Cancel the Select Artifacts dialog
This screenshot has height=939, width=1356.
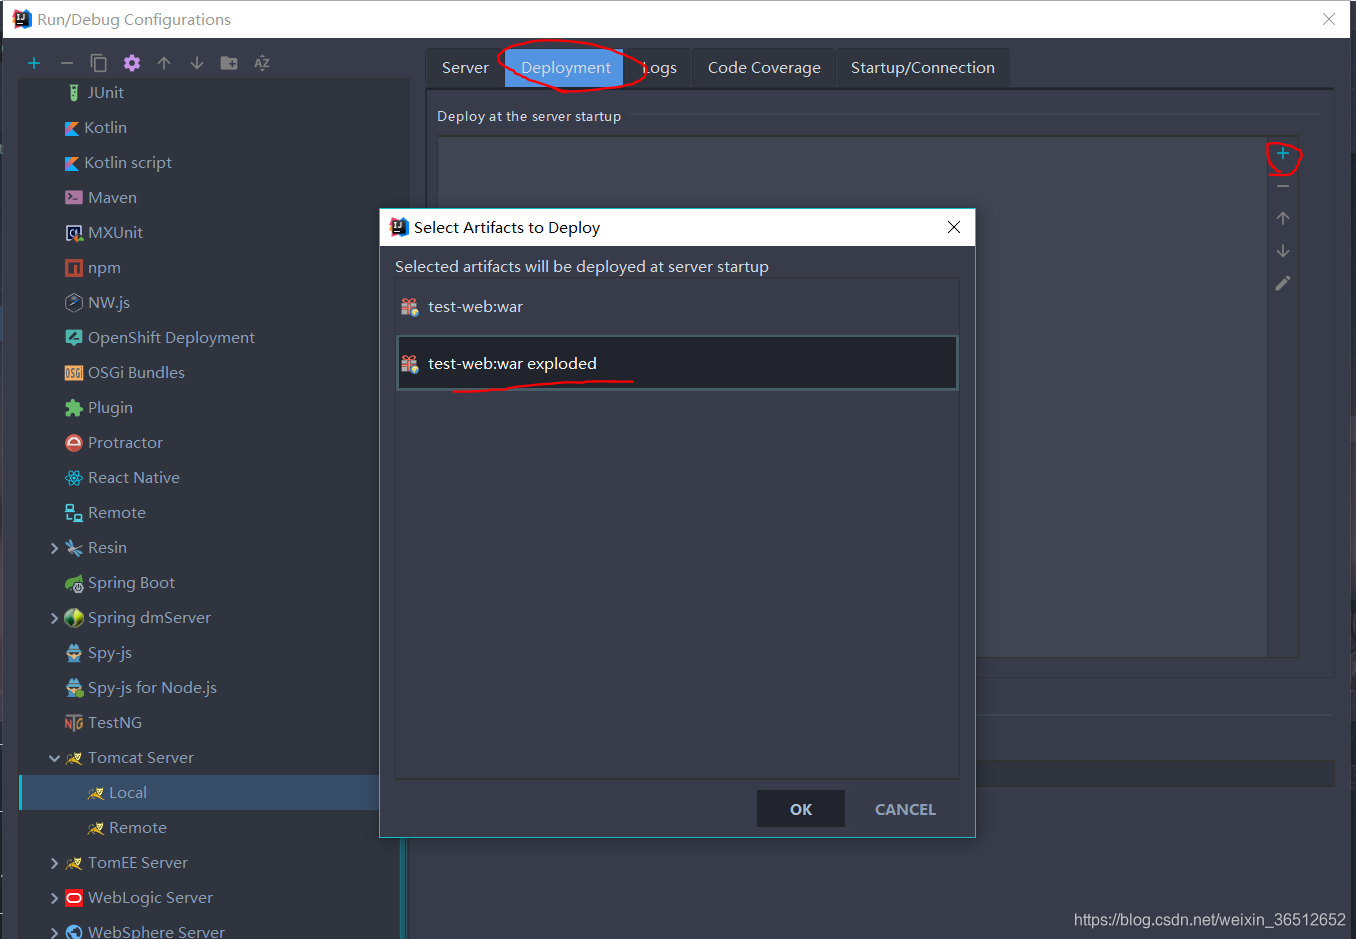[905, 809]
